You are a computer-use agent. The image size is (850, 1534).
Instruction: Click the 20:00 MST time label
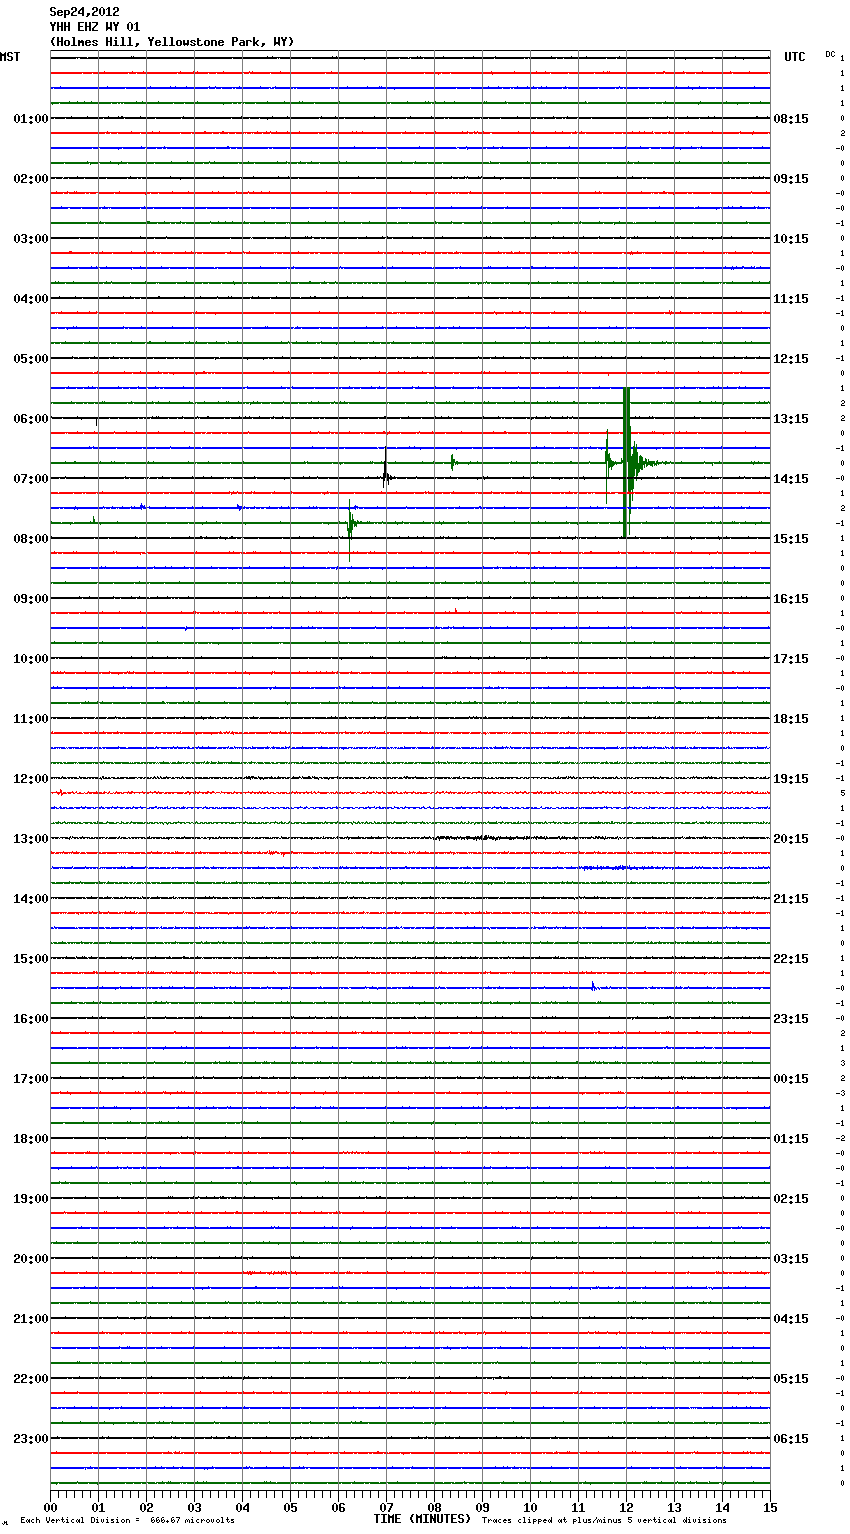[x=31, y=1259]
